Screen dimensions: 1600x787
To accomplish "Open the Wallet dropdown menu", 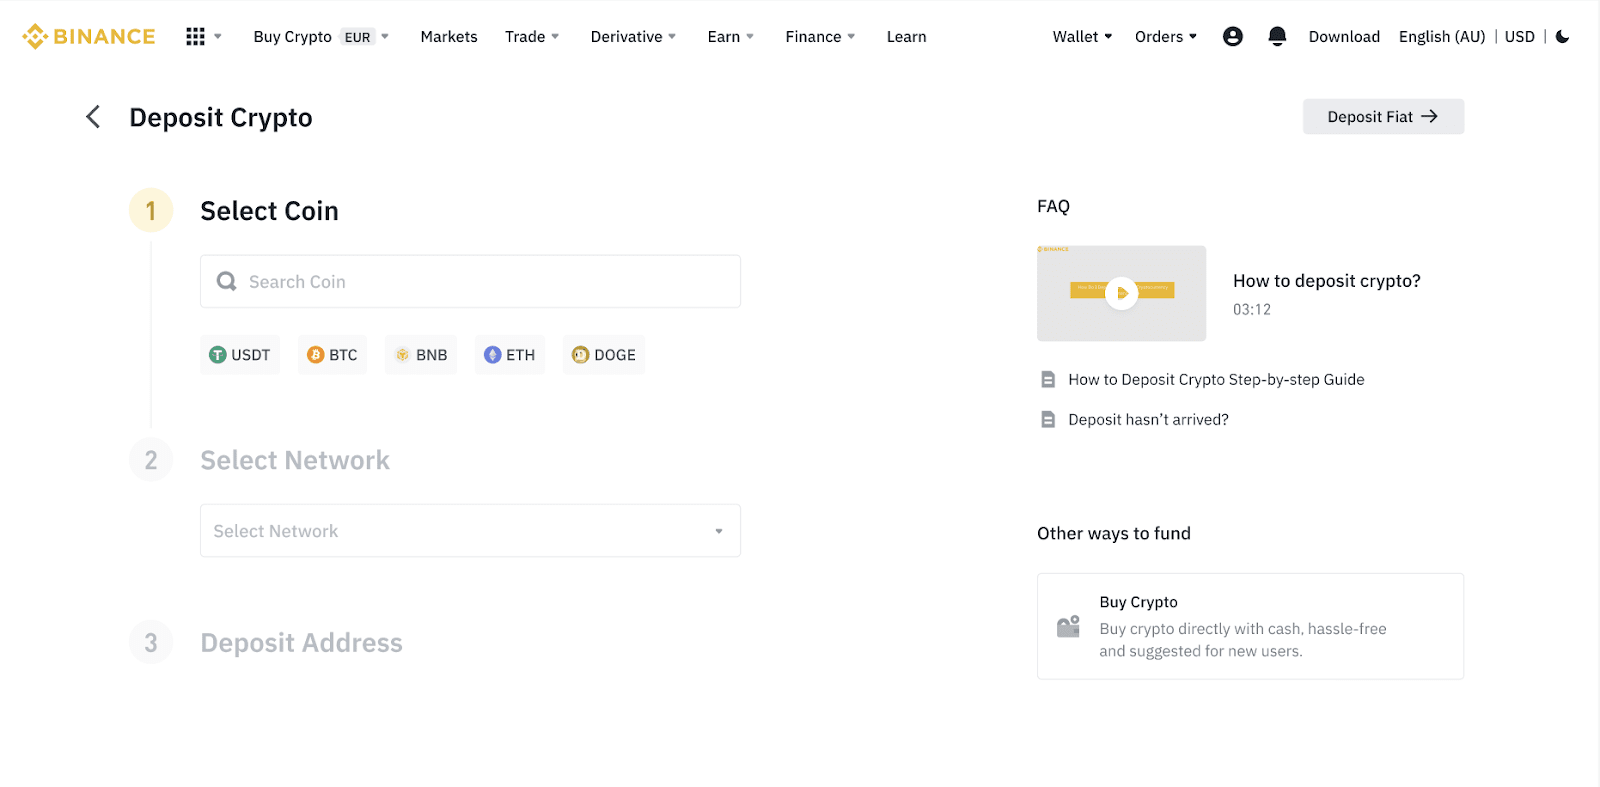I will (1082, 37).
